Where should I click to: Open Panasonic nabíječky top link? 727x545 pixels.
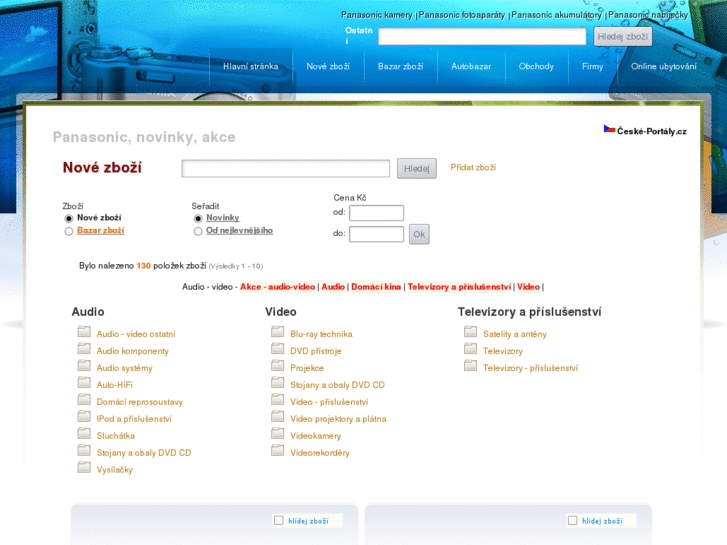tap(648, 15)
